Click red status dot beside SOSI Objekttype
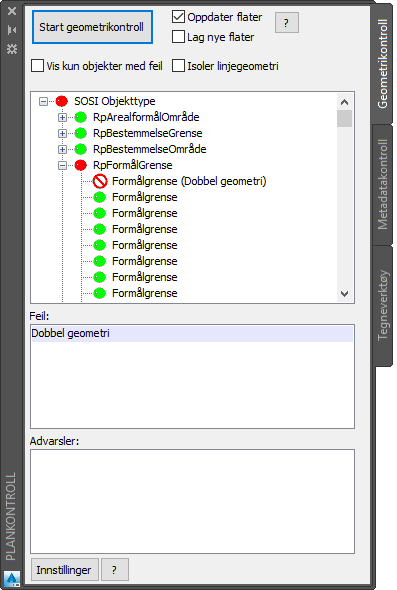 pos(62,101)
